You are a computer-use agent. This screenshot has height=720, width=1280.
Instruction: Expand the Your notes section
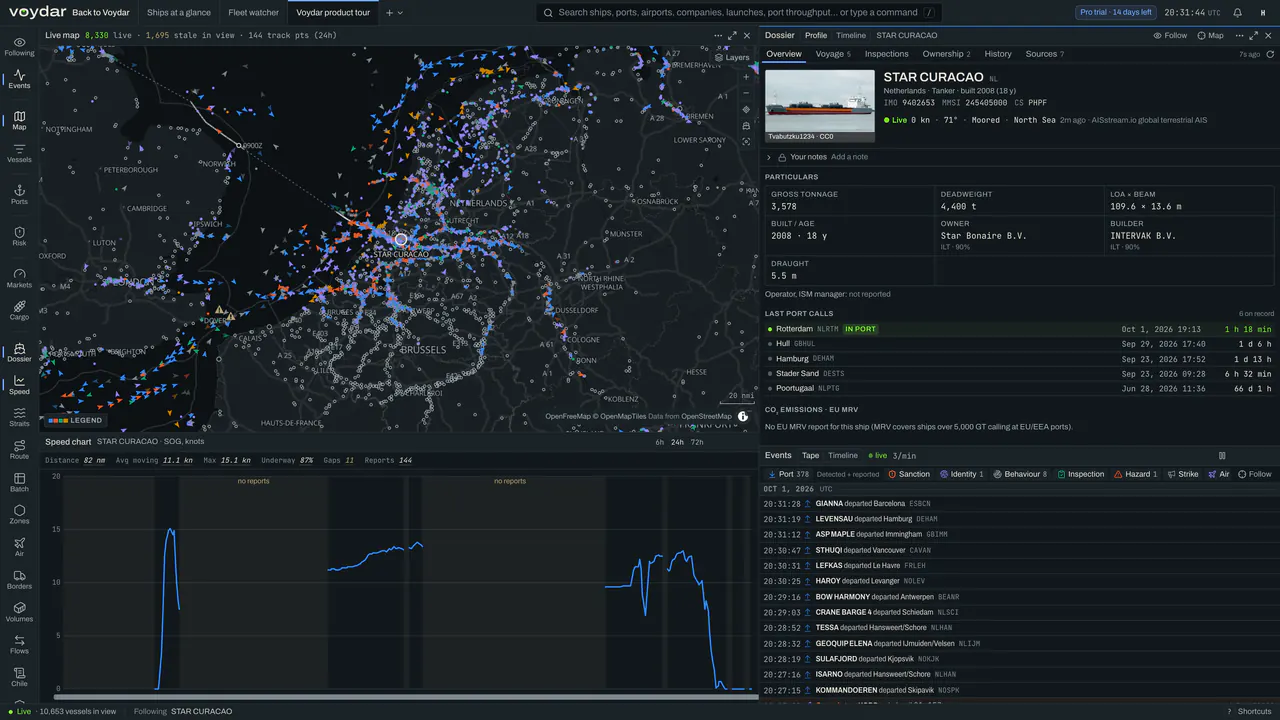point(769,157)
